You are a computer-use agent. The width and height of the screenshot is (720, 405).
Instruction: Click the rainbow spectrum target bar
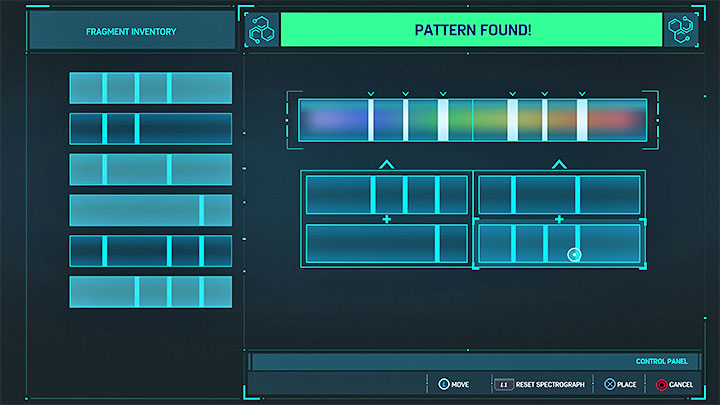(x=472, y=120)
